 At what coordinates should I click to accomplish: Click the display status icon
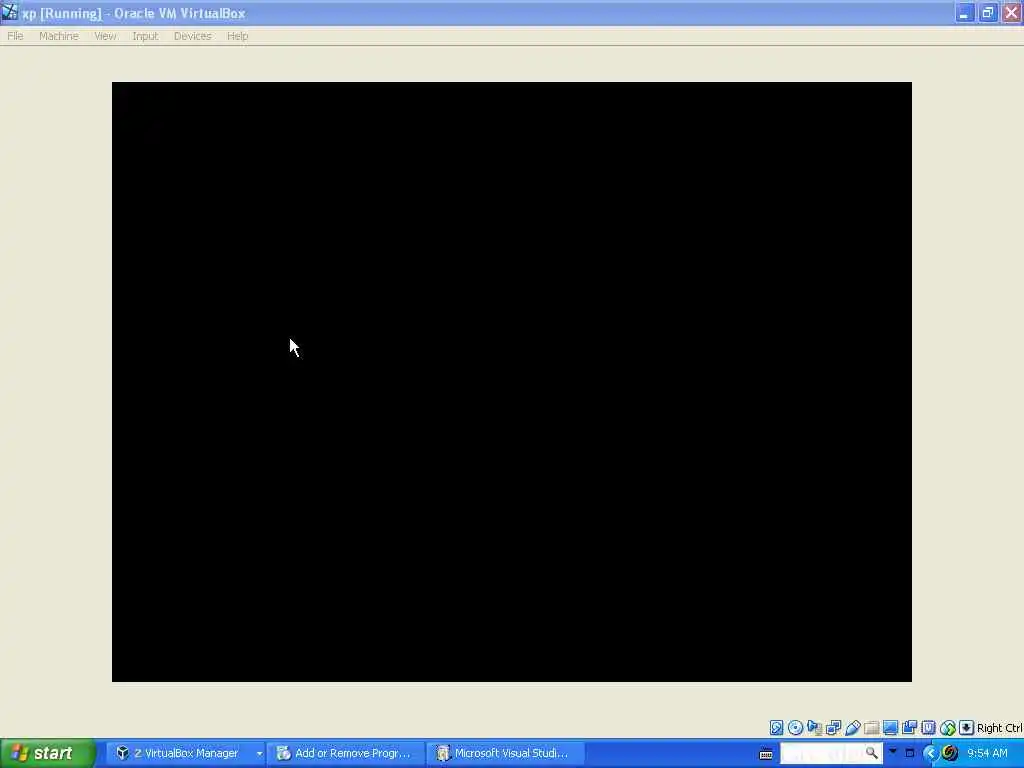tap(890, 728)
